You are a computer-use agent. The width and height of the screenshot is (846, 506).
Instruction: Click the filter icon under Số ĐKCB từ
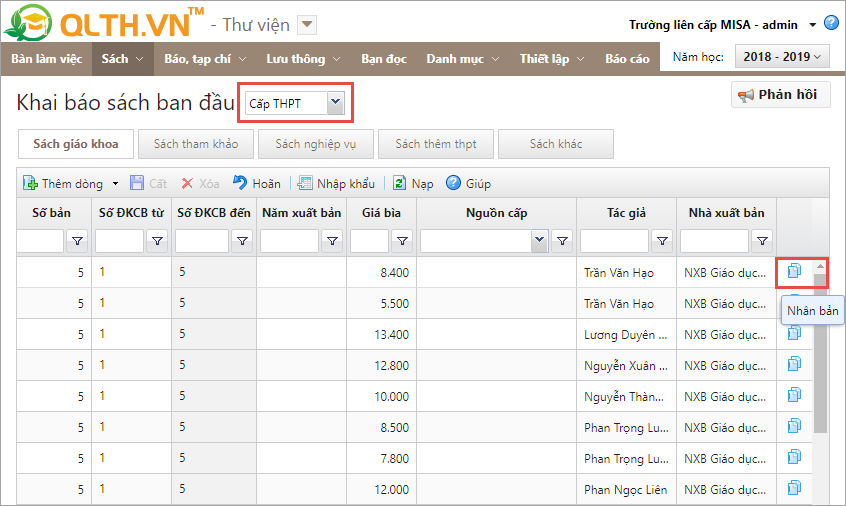[157, 241]
